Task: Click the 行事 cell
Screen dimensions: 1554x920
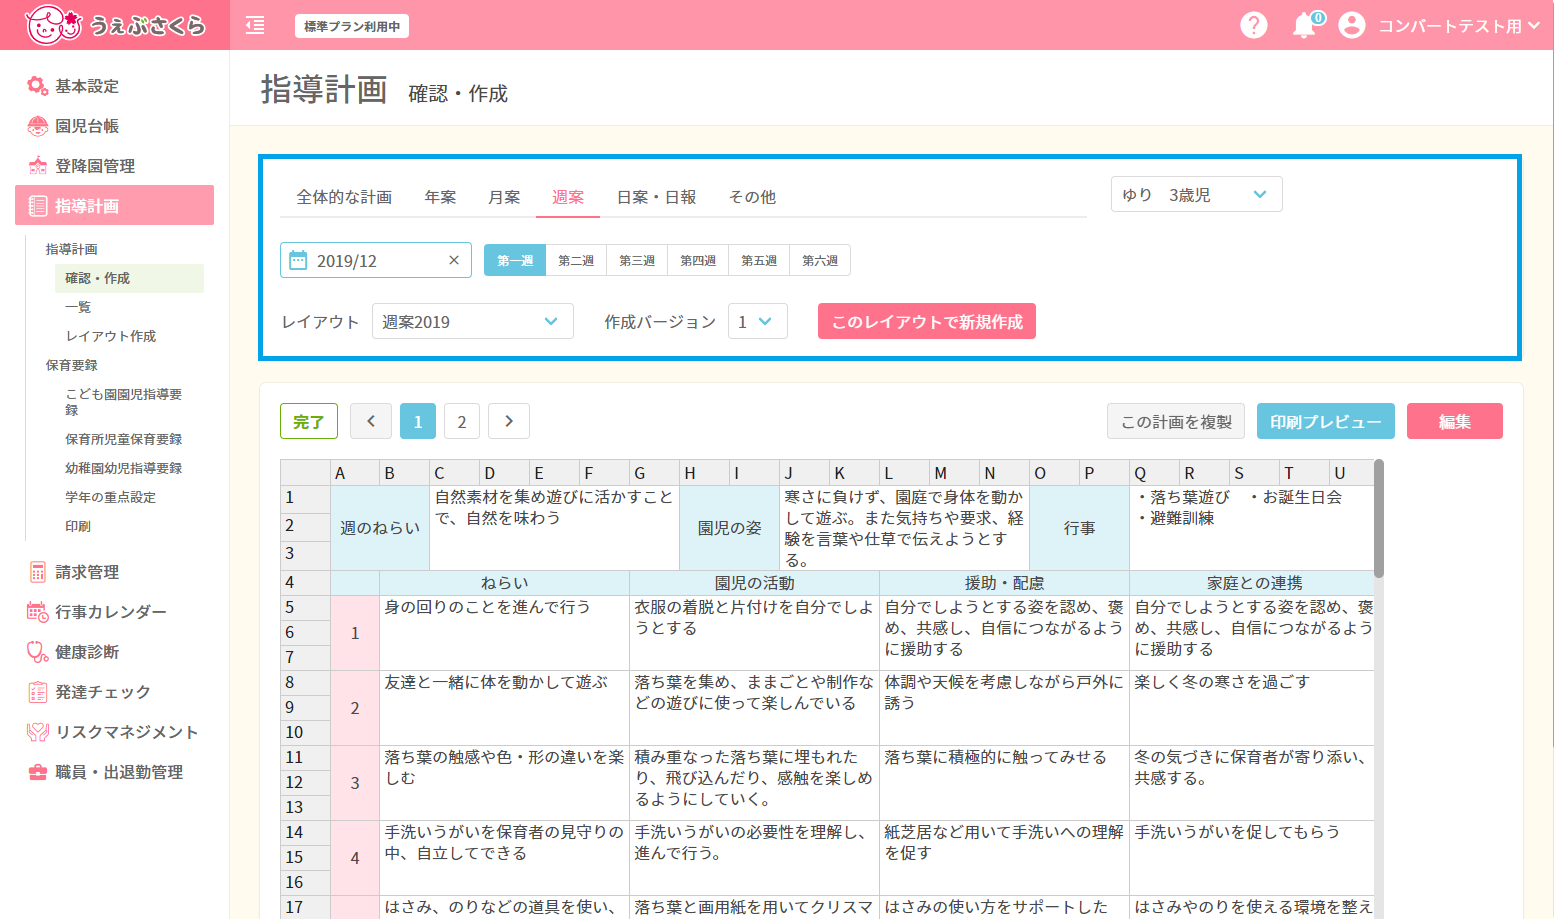Action: 1080,528
